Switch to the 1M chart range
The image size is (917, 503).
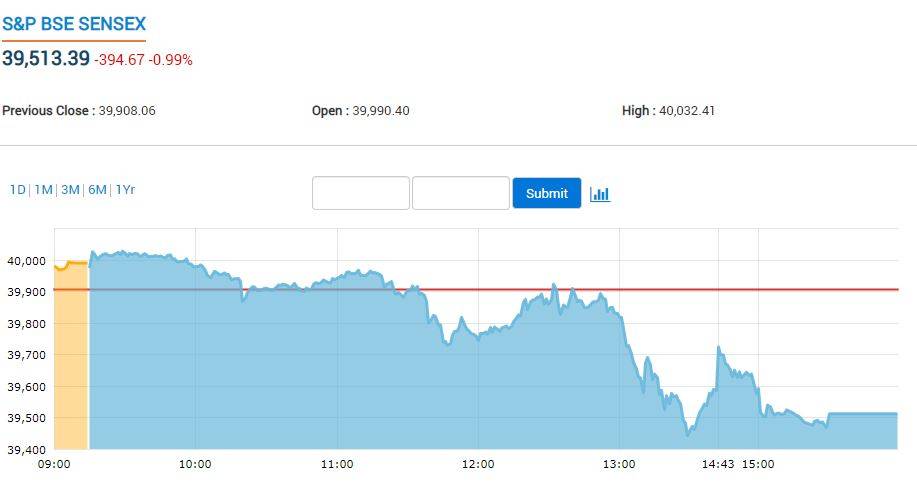pyautogui.click(x=43, y=190)
